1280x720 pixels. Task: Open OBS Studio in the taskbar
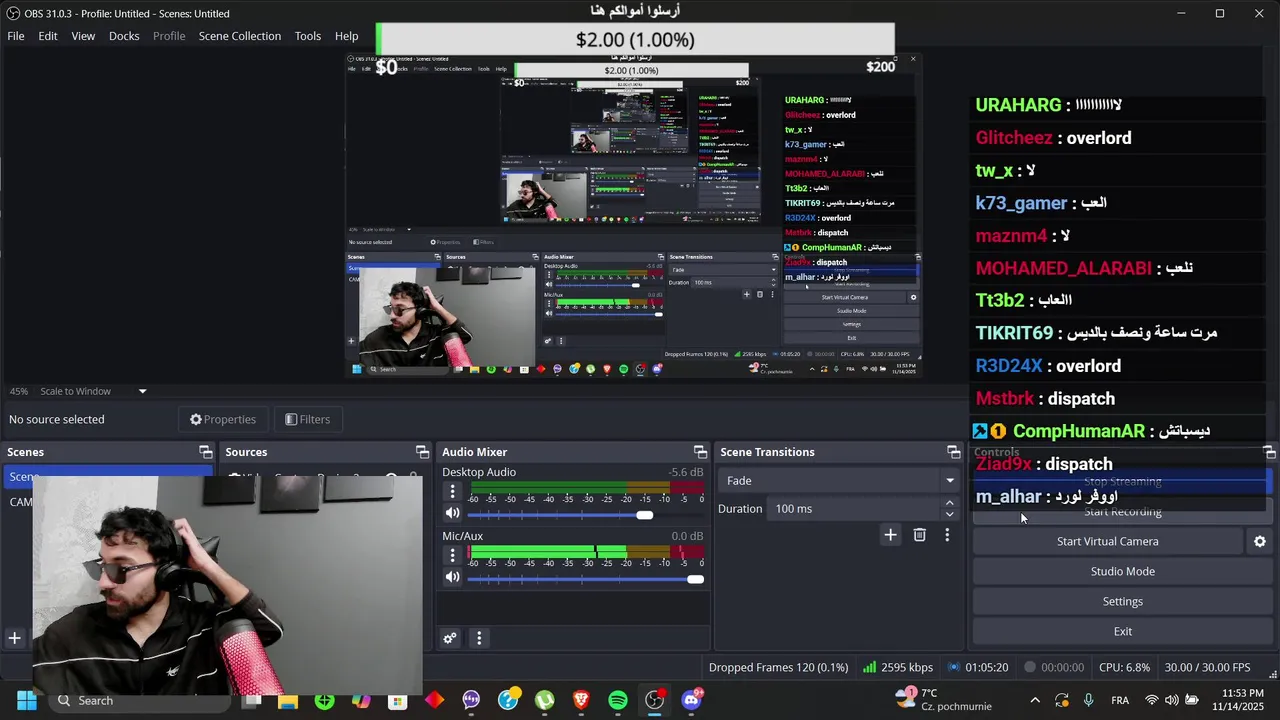654,700
